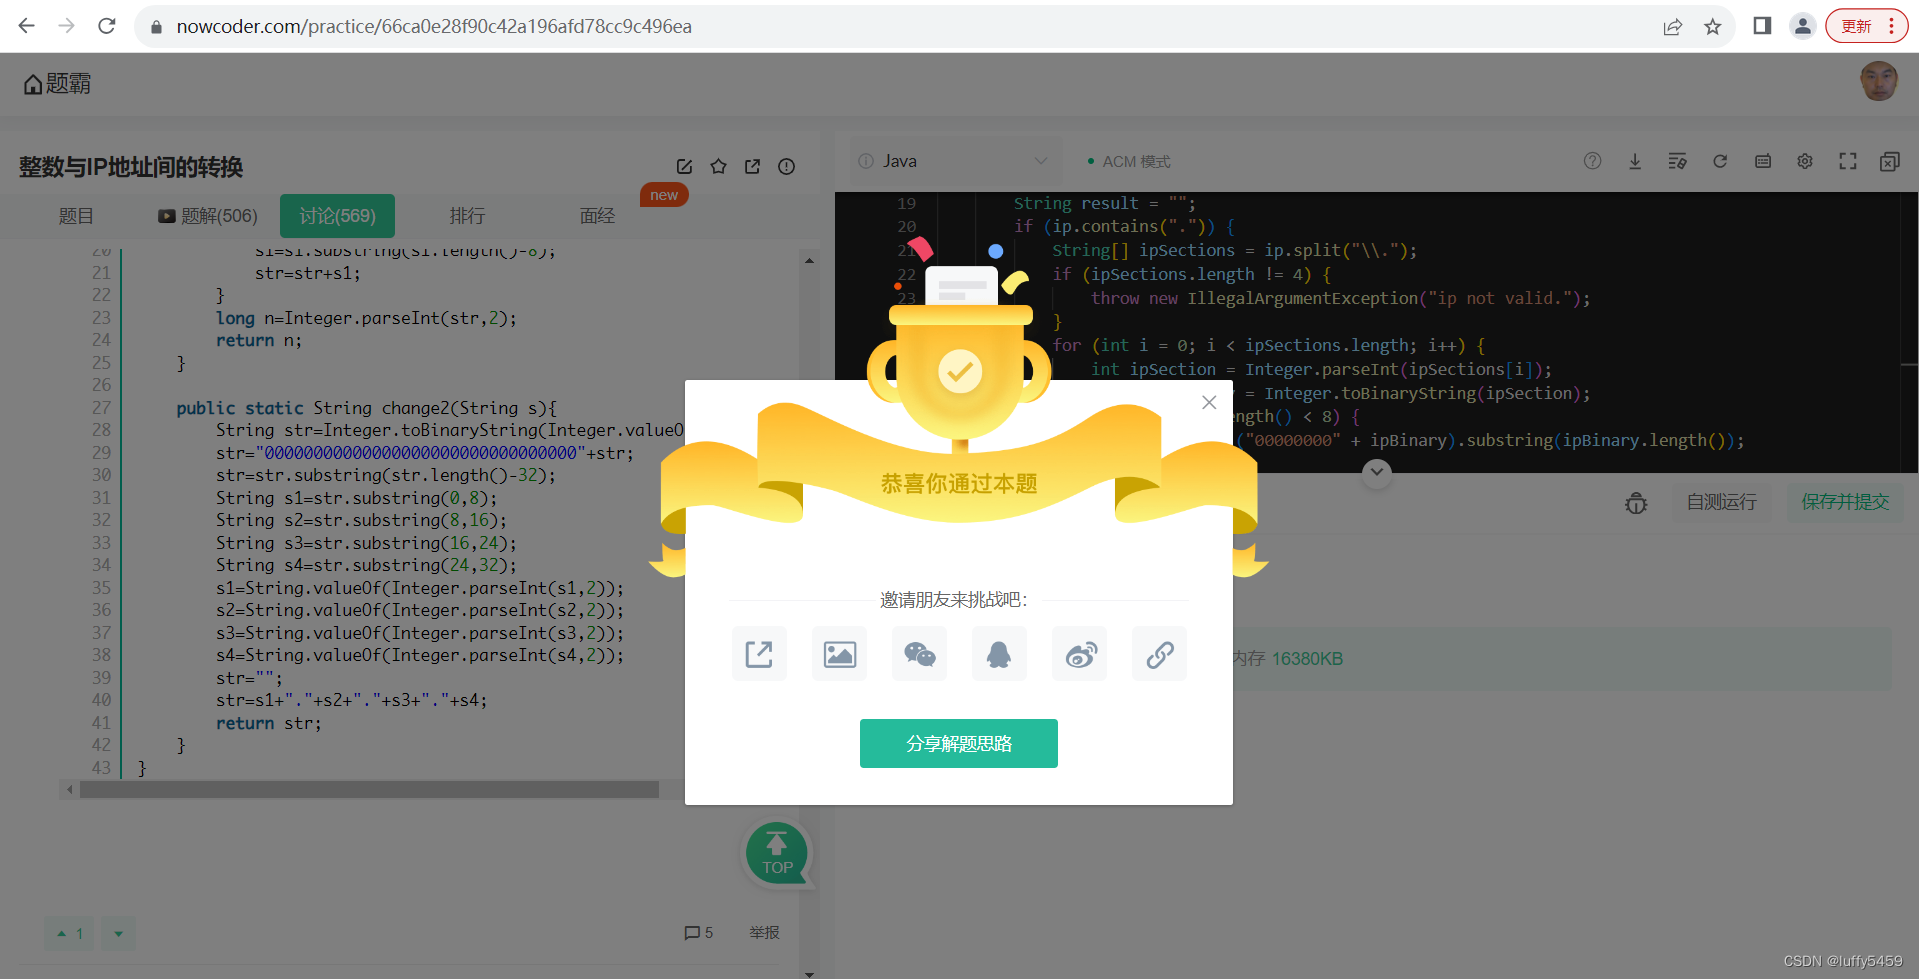The width and height of the screenshot is (1919, 979).
Task: Open editor help question-mark icon
Action: click(x=1592, y=161)
